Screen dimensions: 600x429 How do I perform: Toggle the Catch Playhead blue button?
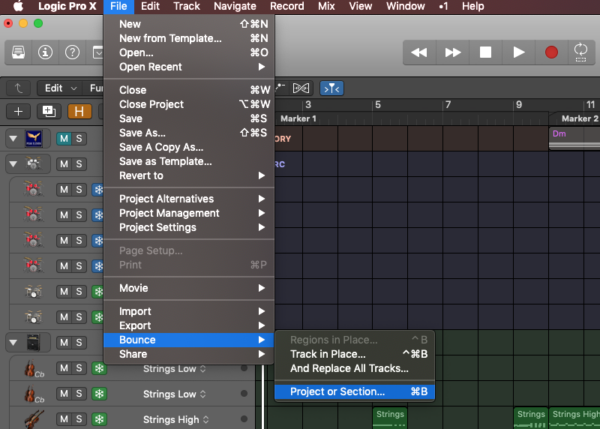pos(332,88)
